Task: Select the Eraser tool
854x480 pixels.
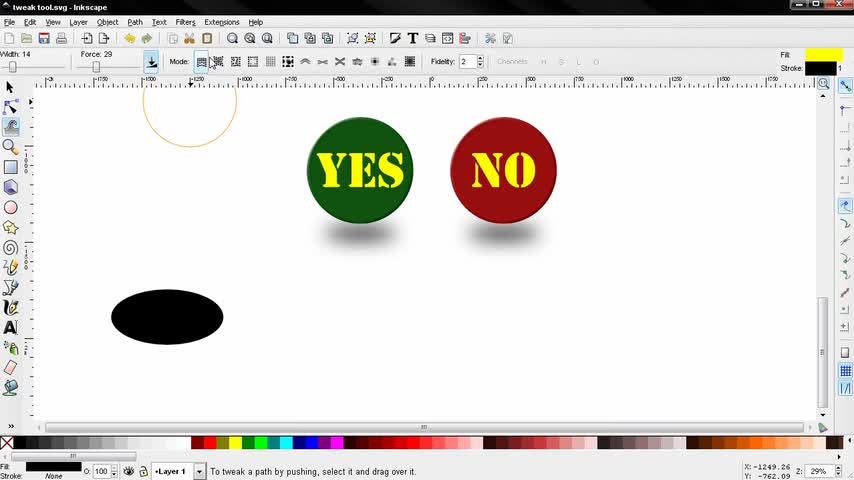Action: point(10,368)
